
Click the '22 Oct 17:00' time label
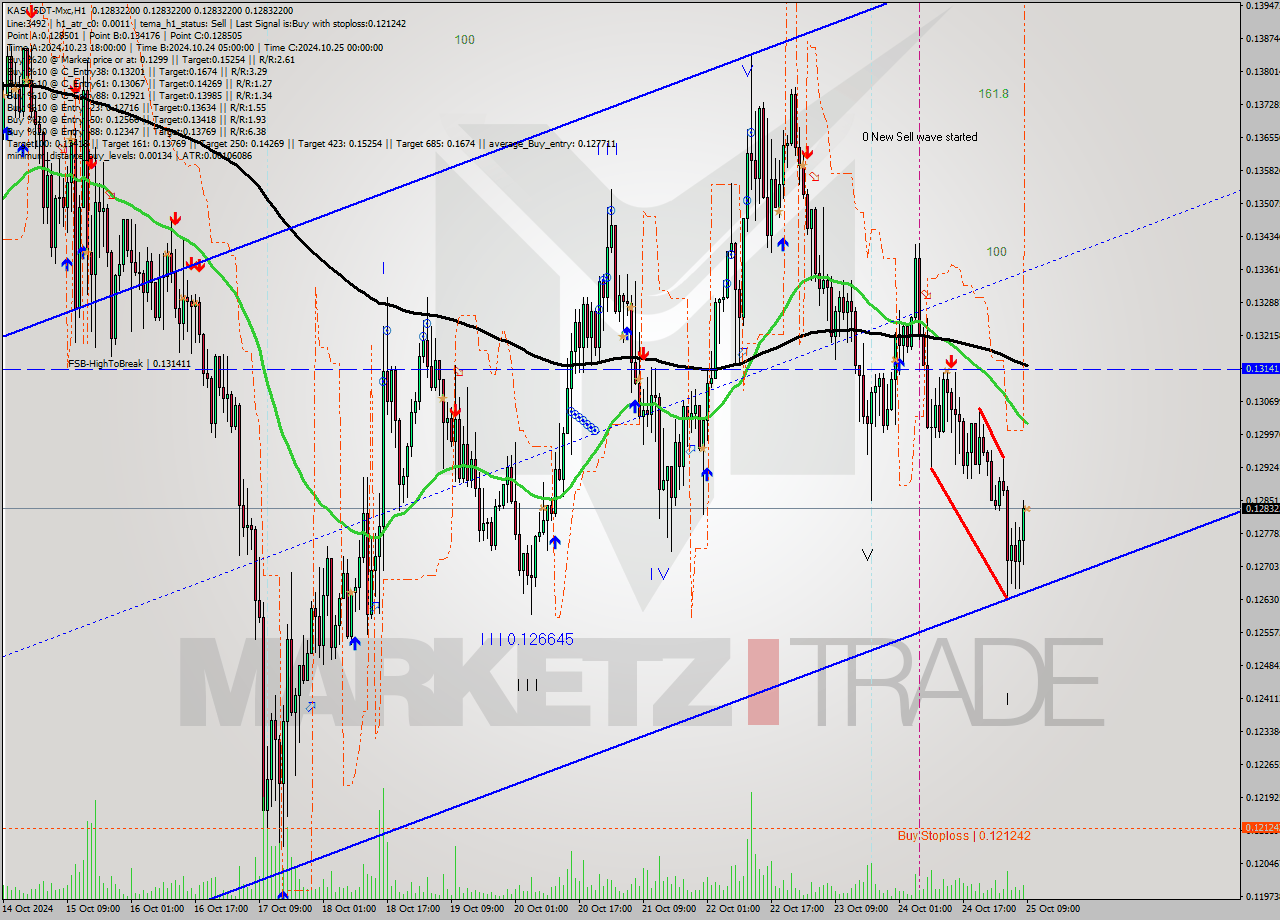[x=797, y=909]
